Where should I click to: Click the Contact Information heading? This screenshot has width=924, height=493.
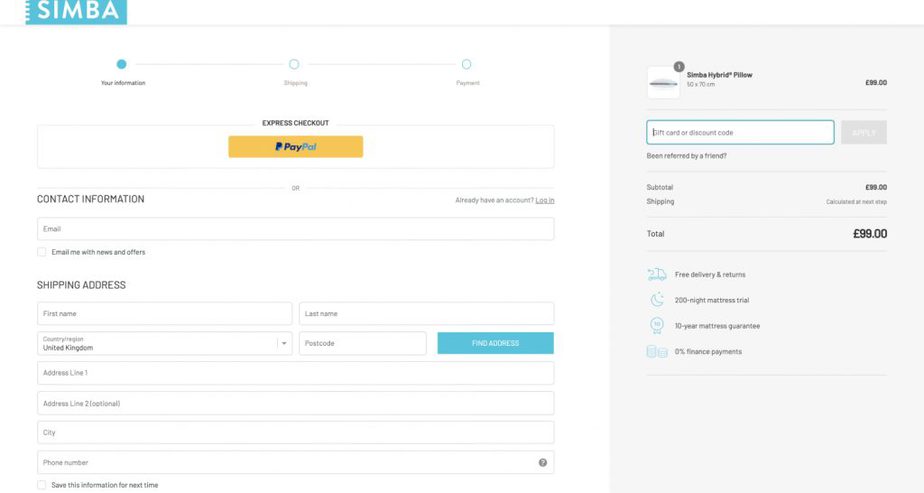pyautogui.click(x=91, y=199)
